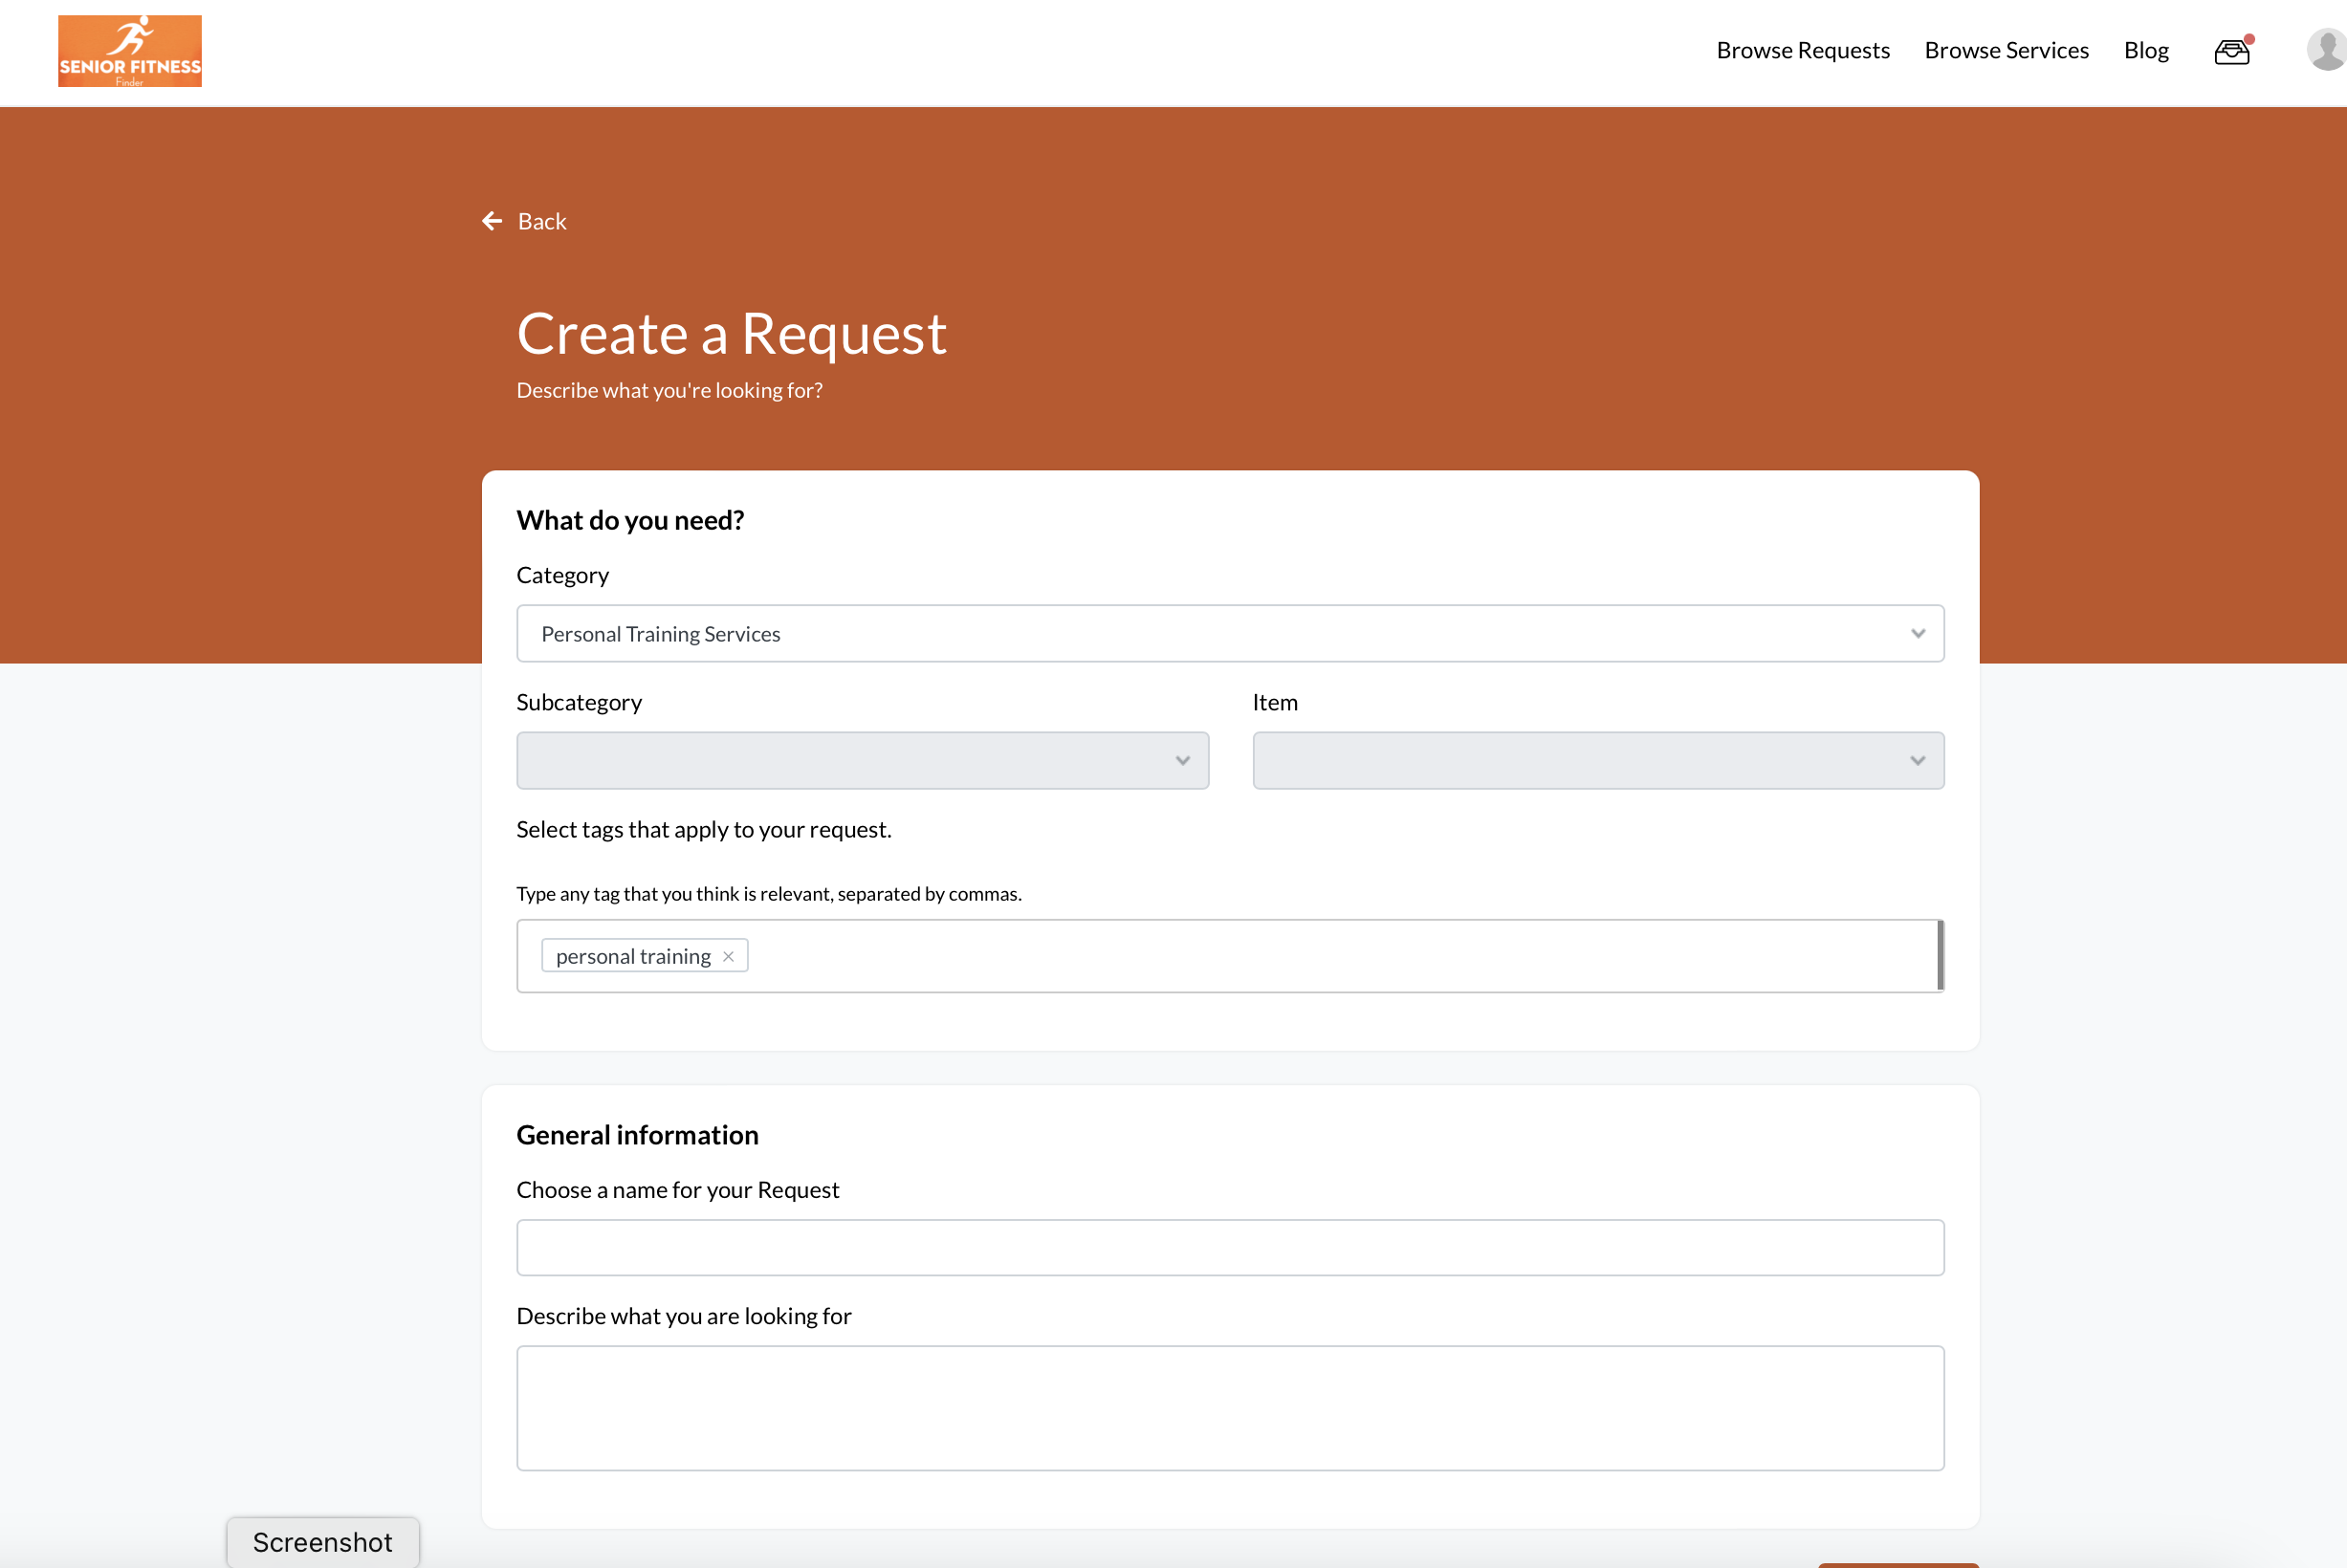This screenshot has height=1568, width=2347.
Task: Focus the request name input field
Action: pos(1229,1248)
